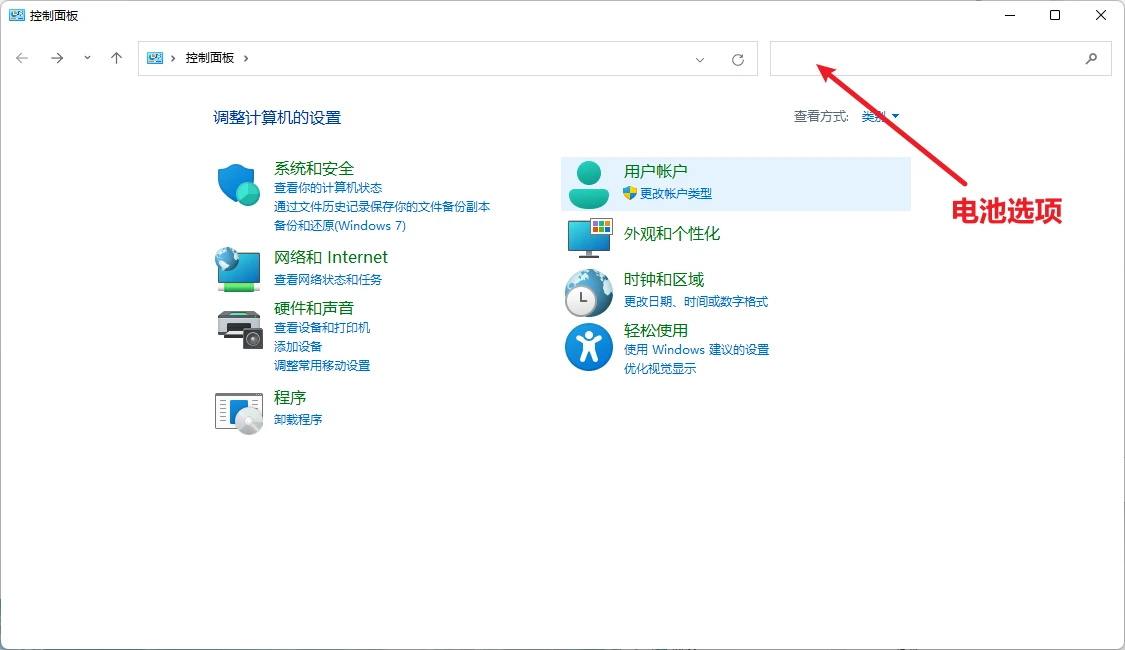Expand the address bar history dropdown
Viewport: 1125px width, 650px height.
coord(700,60)
